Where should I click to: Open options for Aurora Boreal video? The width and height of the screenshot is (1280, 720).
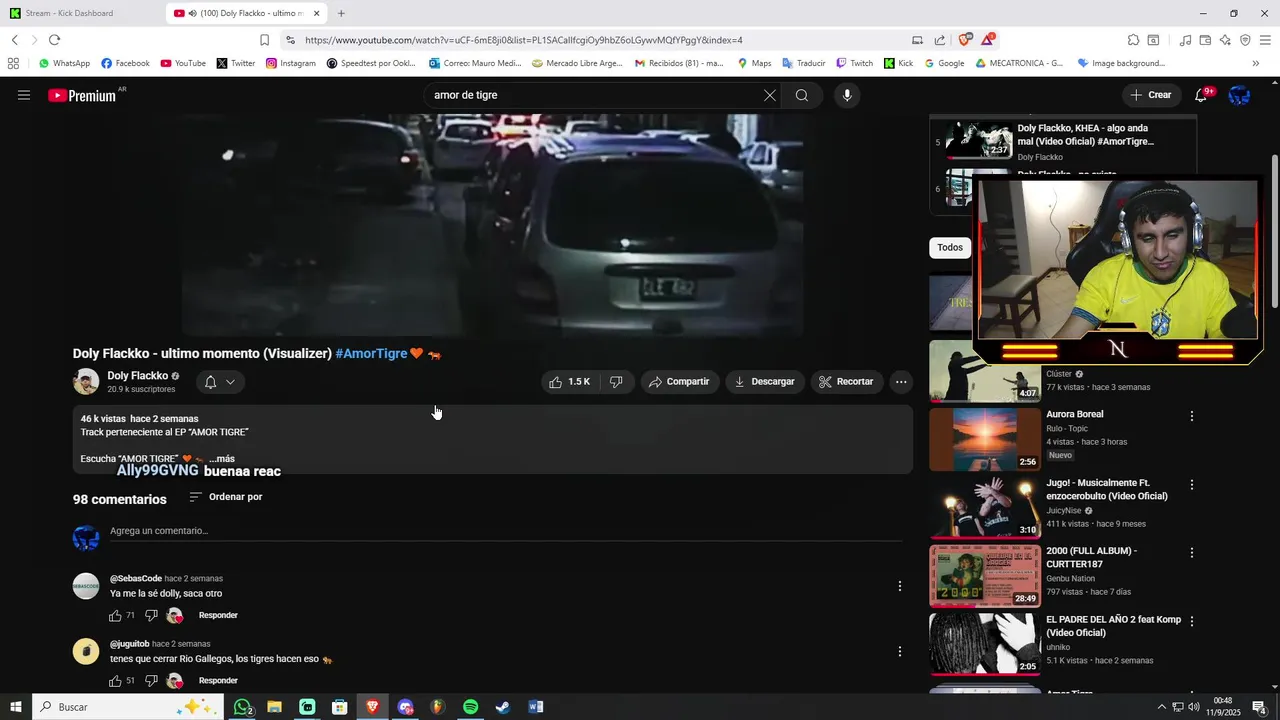pyautogui.click(x=1191, y=416)
